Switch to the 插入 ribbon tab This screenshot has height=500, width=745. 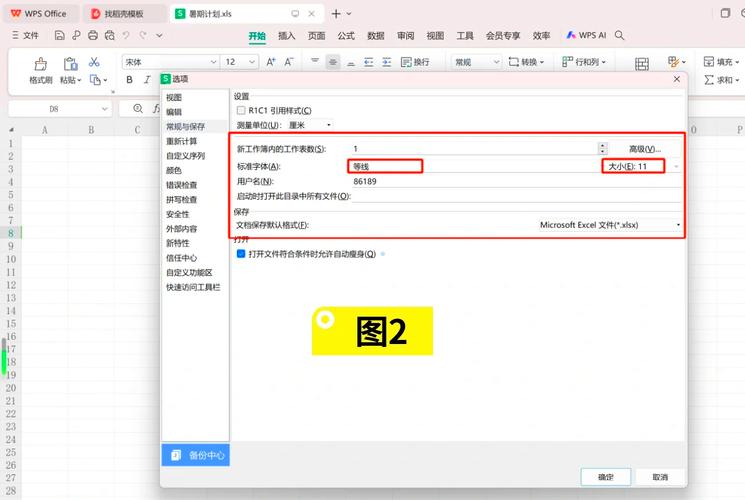point(287,36)
